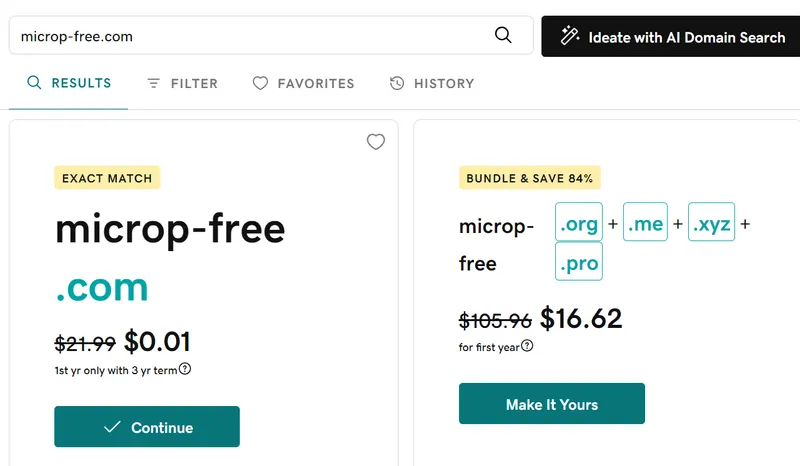
Task: Click the help icon beside first year
Action: coord(527,346)
